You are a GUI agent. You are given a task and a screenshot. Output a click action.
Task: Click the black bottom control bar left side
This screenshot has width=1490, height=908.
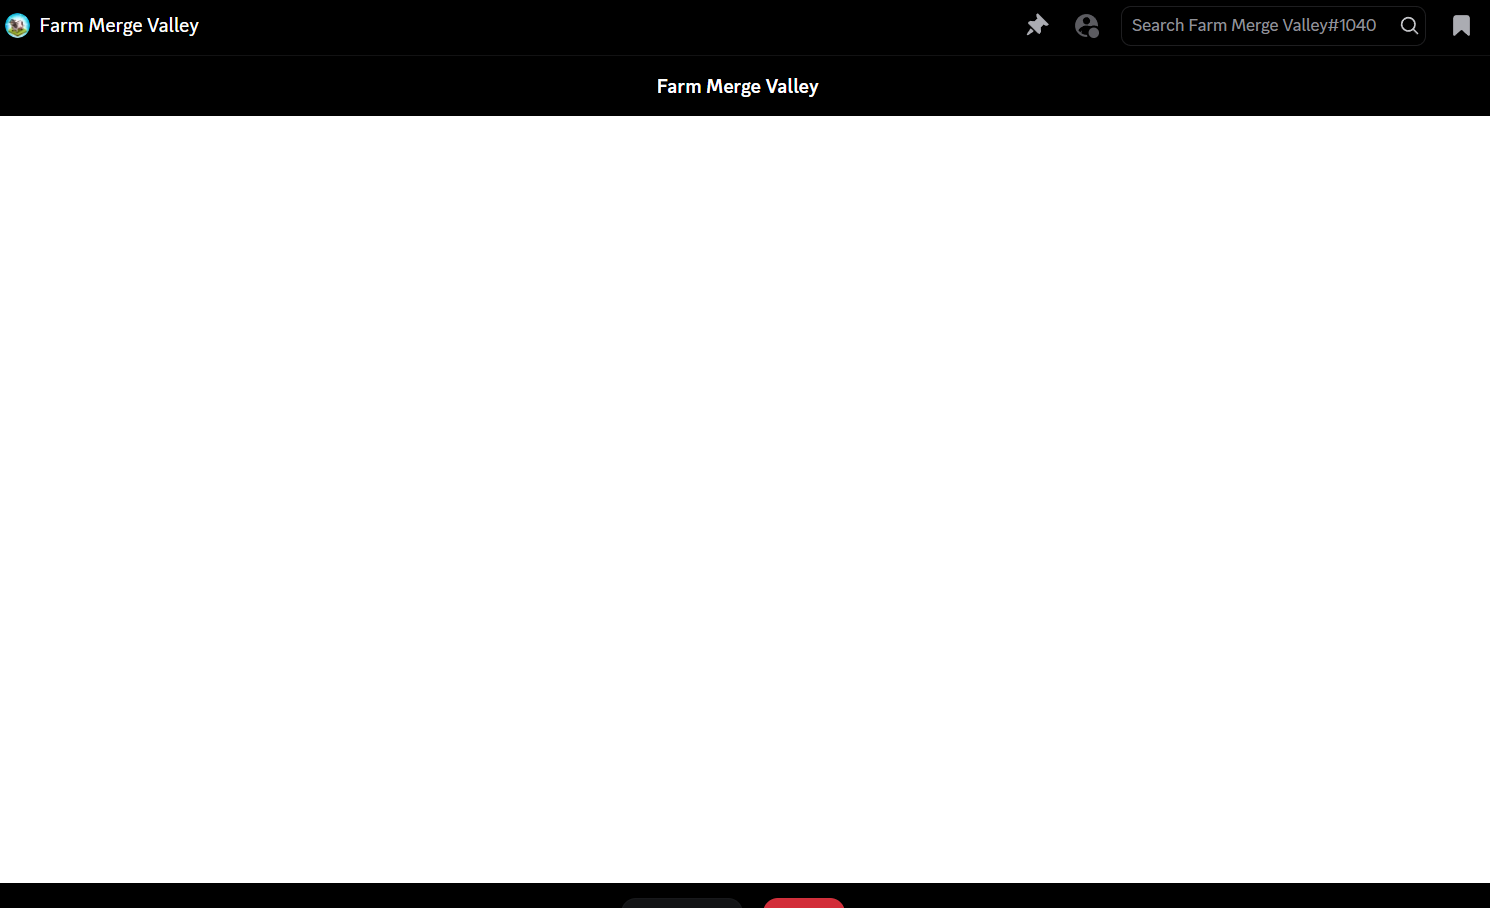[300, 896]
